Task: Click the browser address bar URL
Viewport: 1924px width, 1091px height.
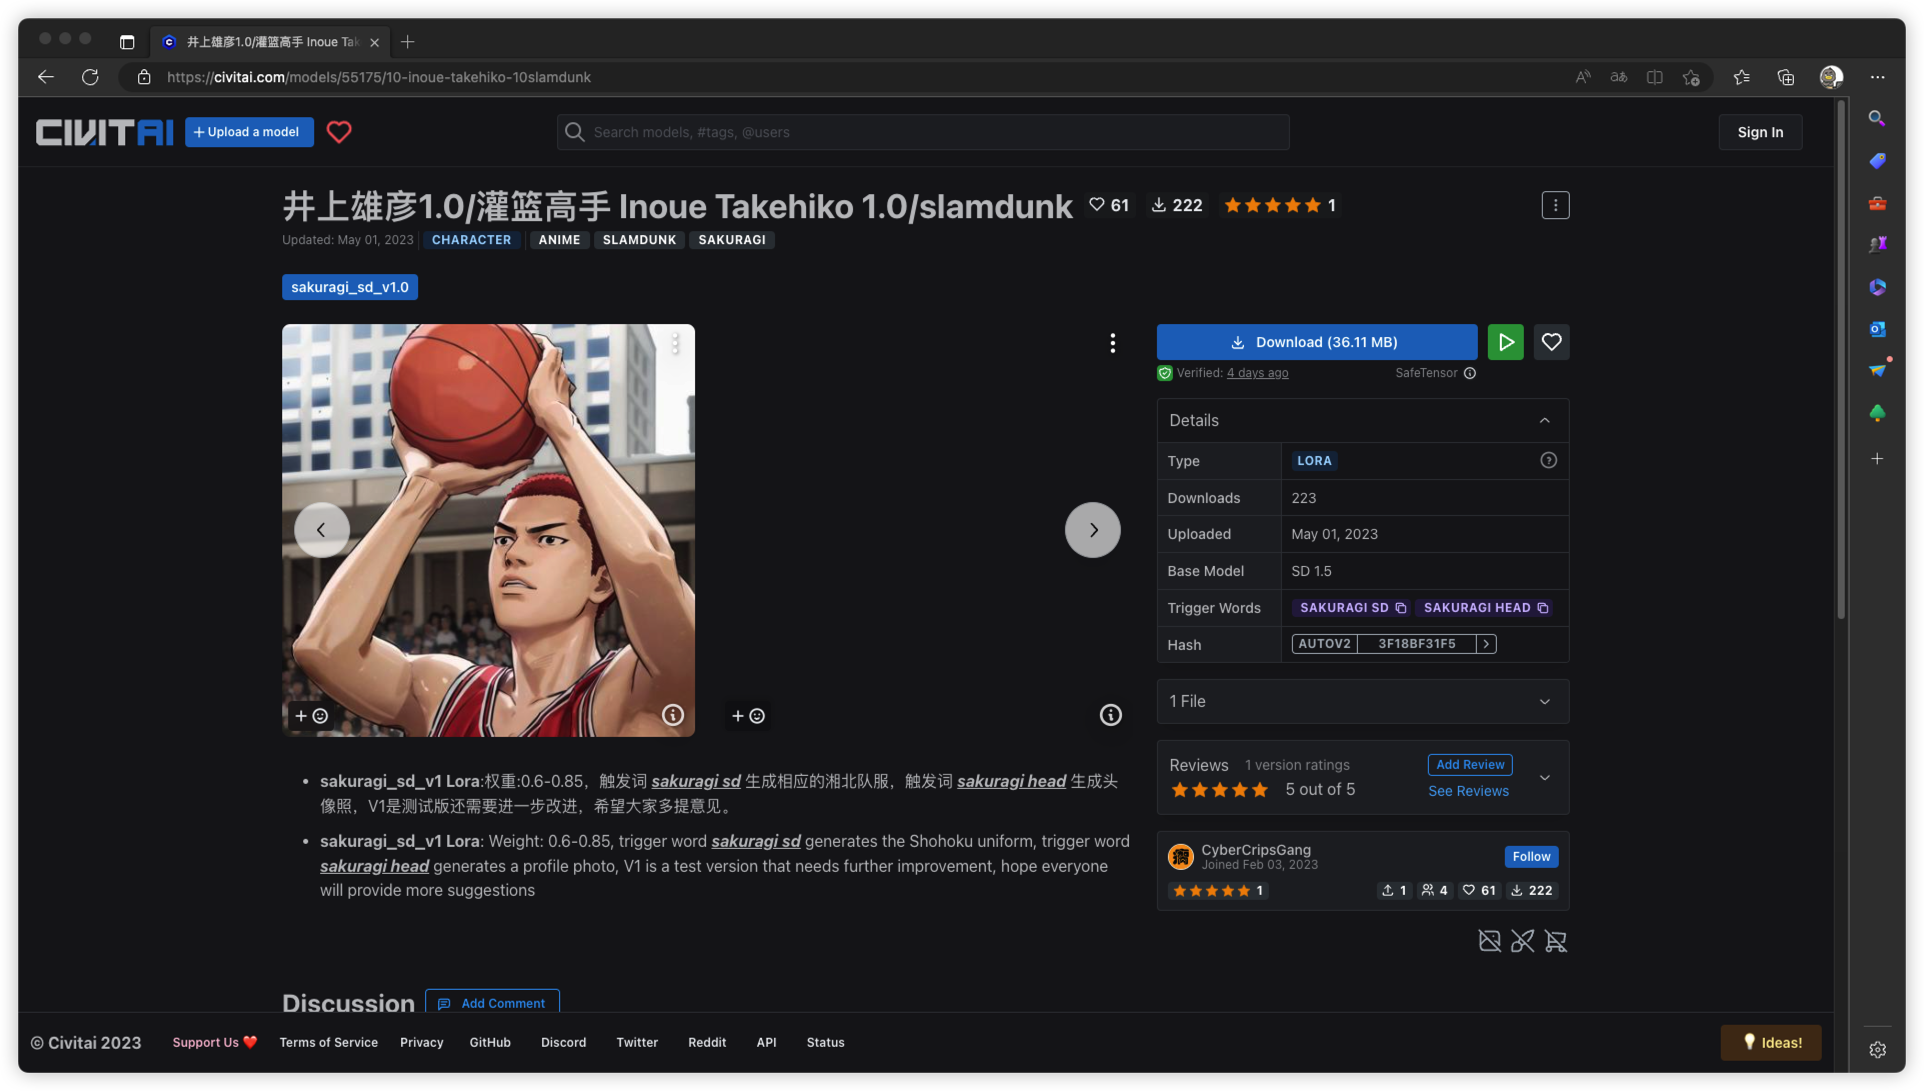Action: pyautogui.click(x=378, y=77)
